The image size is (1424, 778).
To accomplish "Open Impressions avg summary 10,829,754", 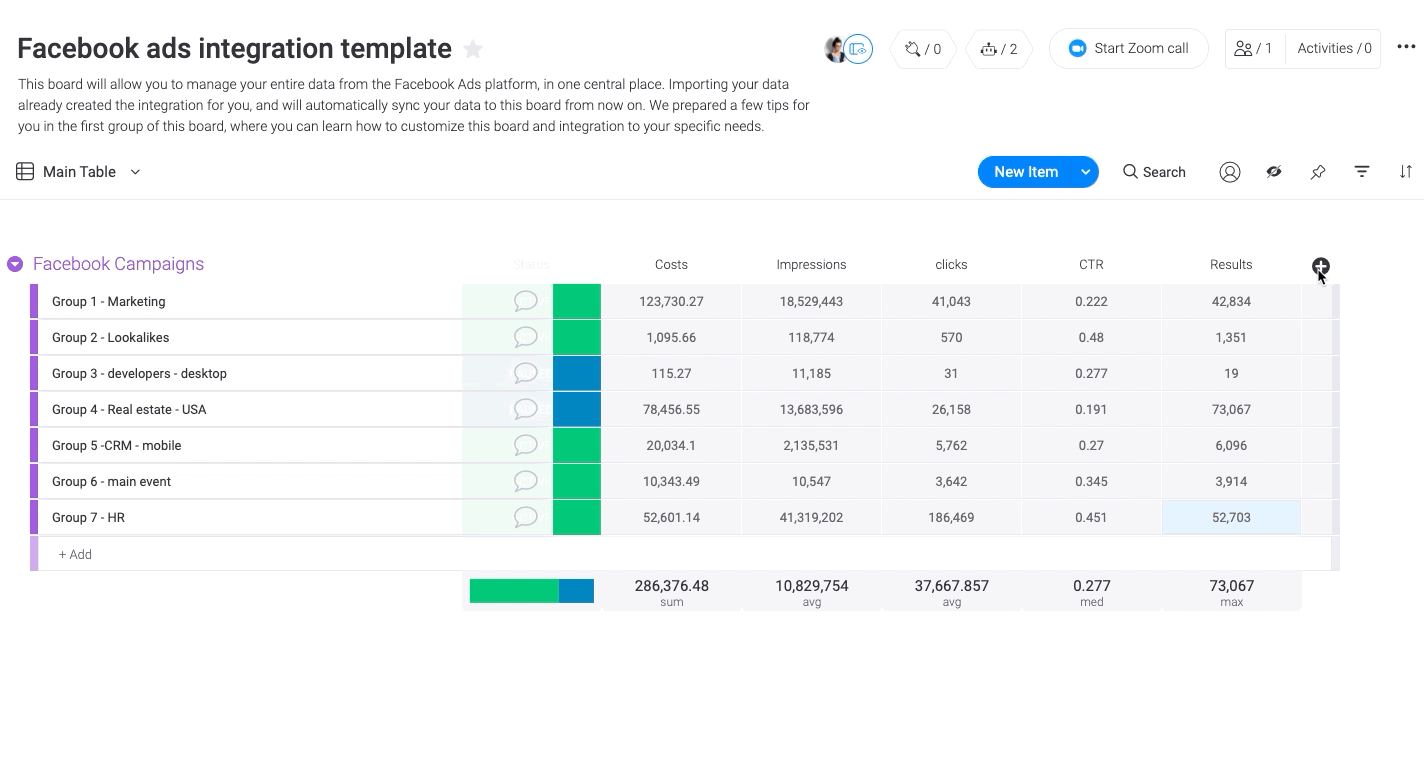I will click(811, 592).
